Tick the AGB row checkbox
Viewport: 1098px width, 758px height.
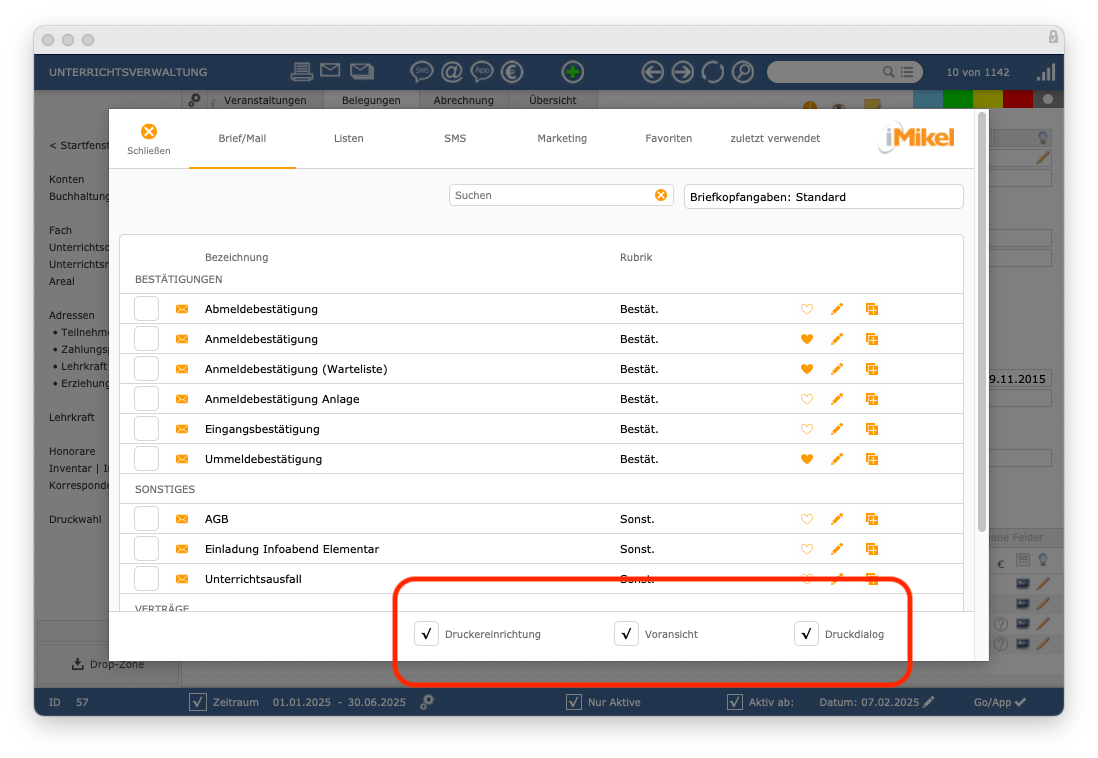[x=146, y=518]
